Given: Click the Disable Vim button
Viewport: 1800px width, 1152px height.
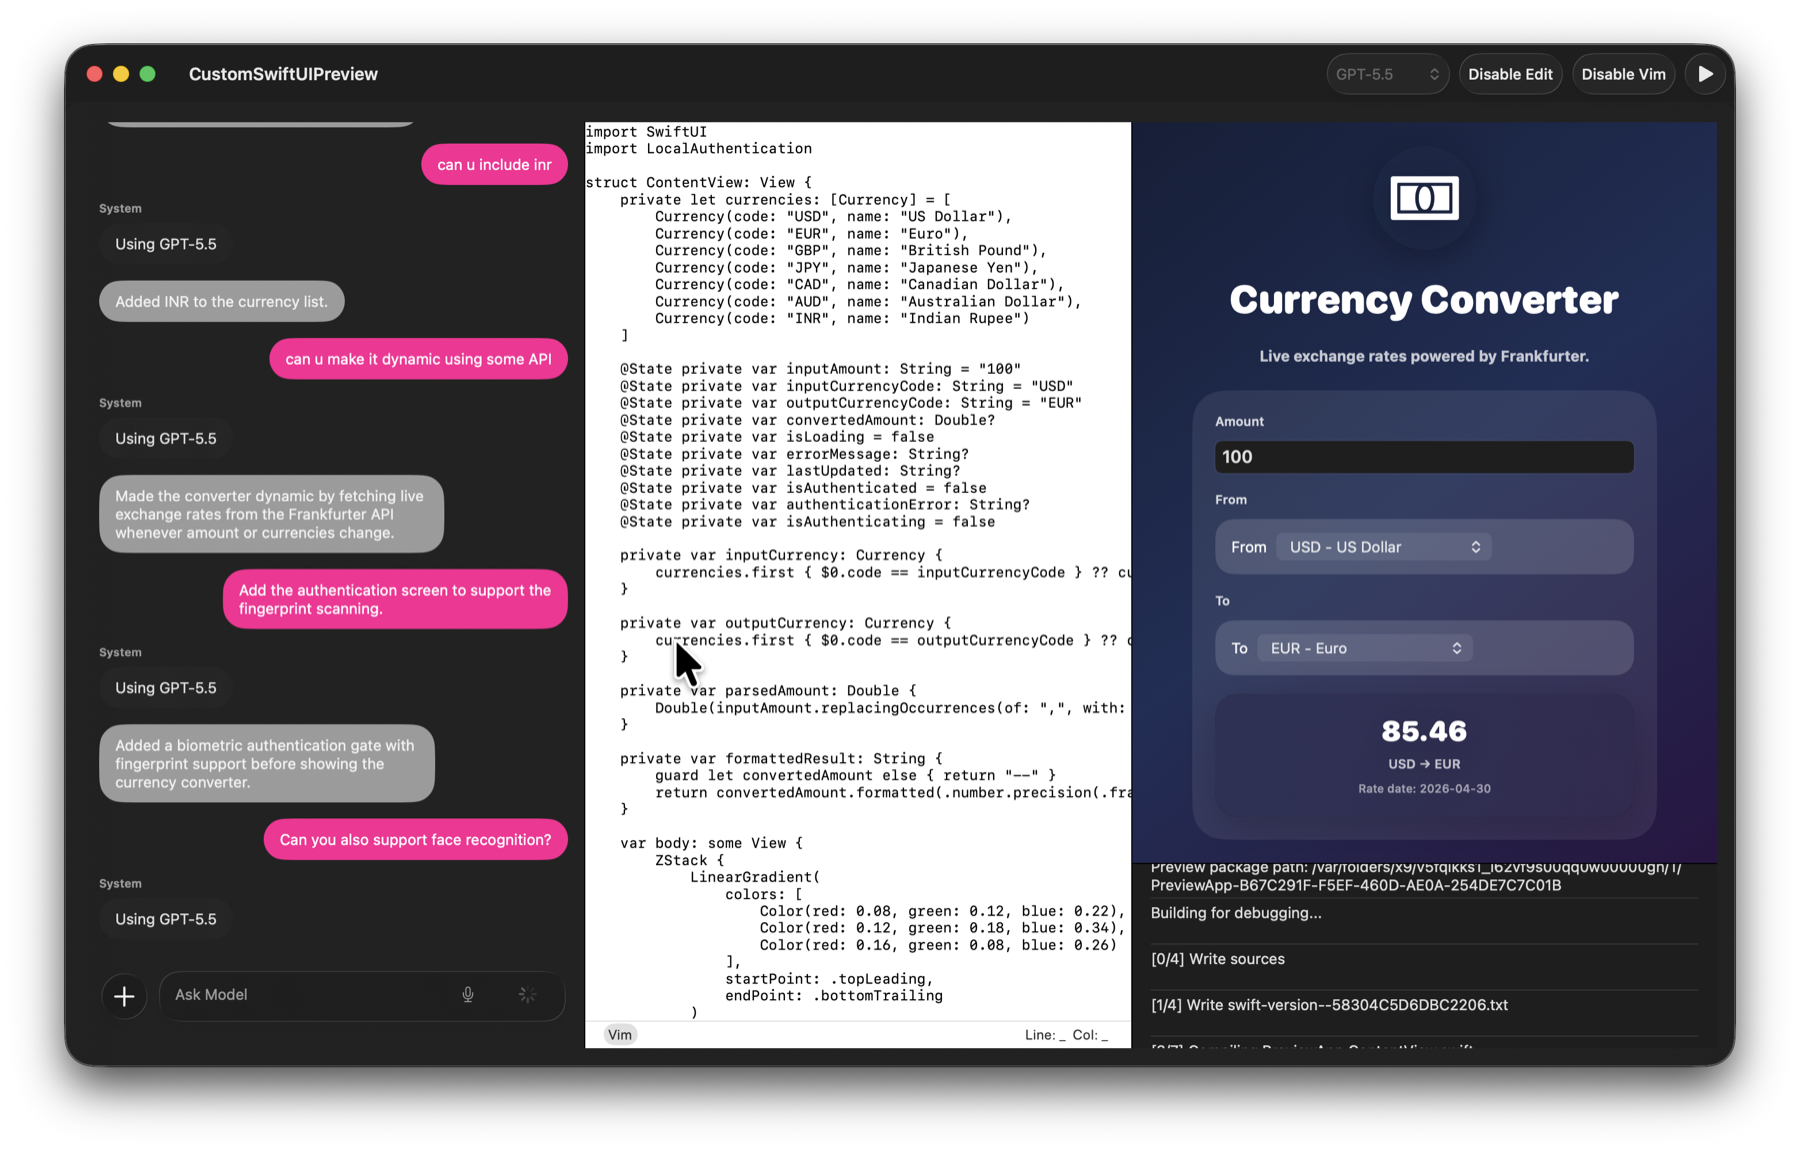Looking at the screenshot, I should (1623, 74).
